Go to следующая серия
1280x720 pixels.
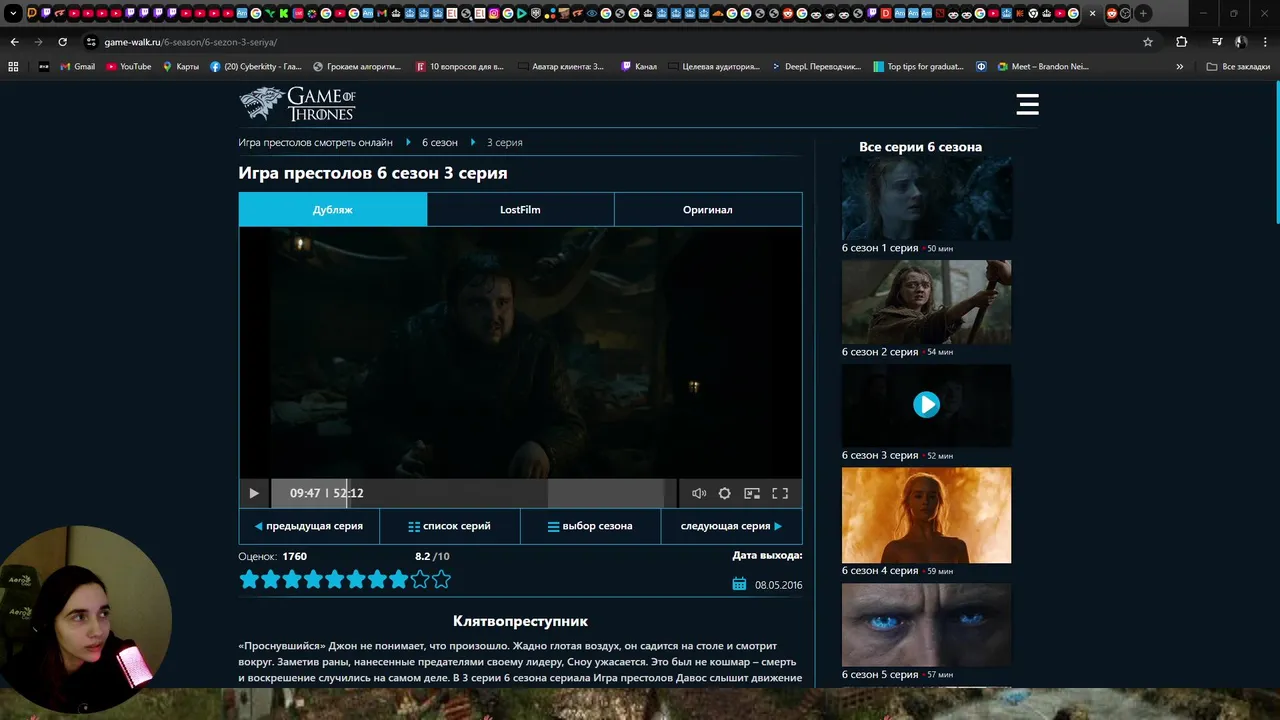click(x=731, y=526)
